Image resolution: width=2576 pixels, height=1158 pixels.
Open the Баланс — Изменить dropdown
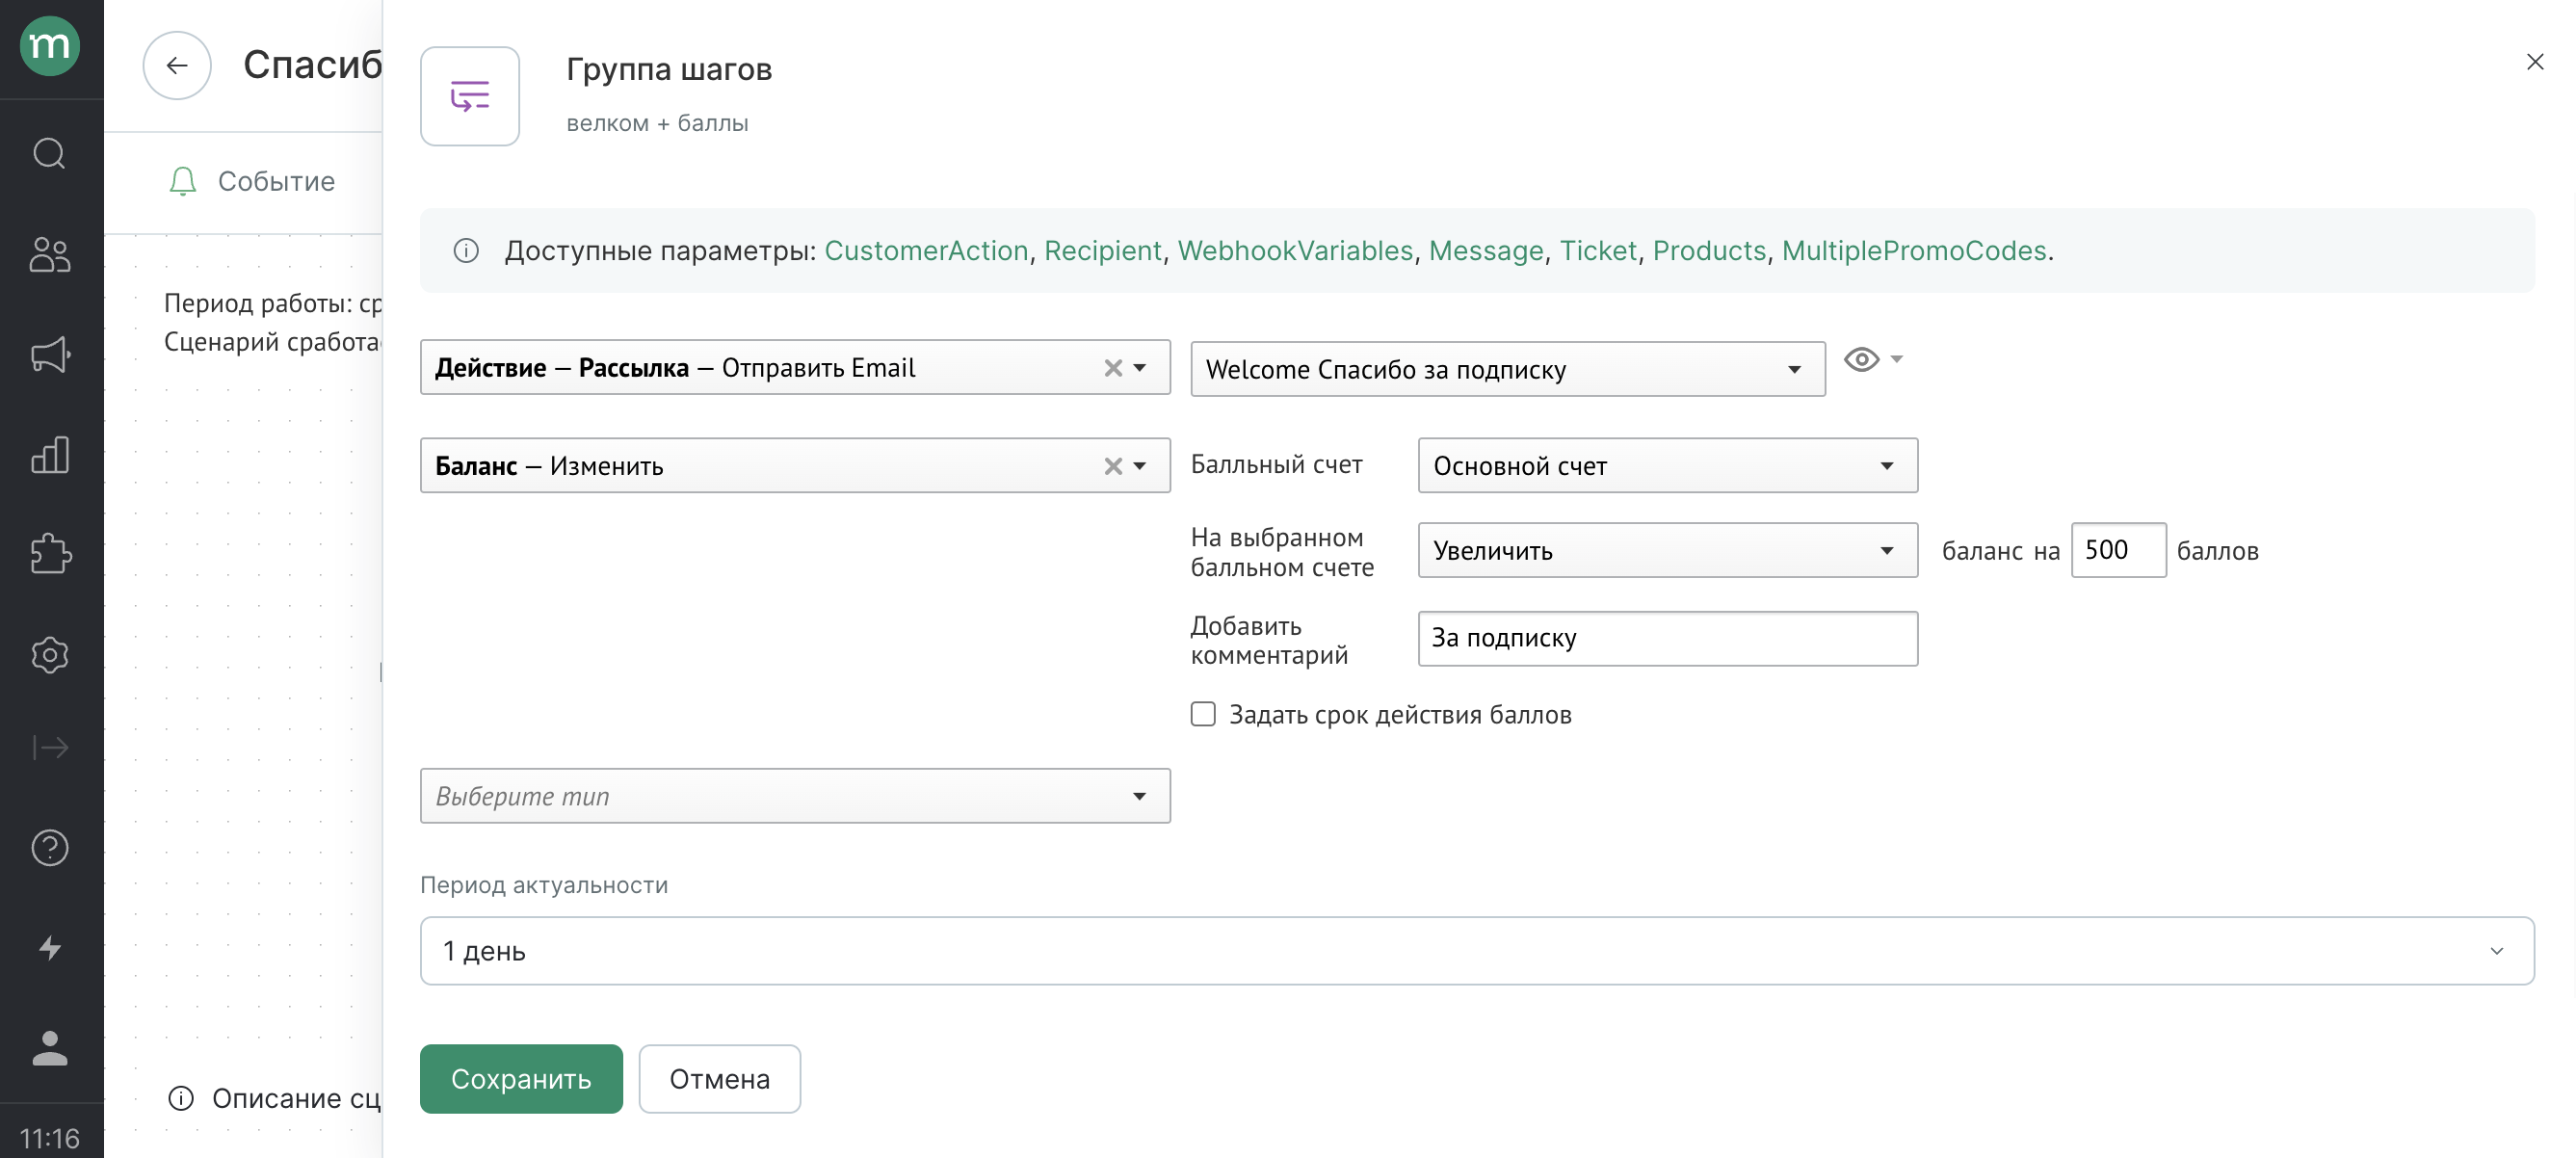click(795, 465)
